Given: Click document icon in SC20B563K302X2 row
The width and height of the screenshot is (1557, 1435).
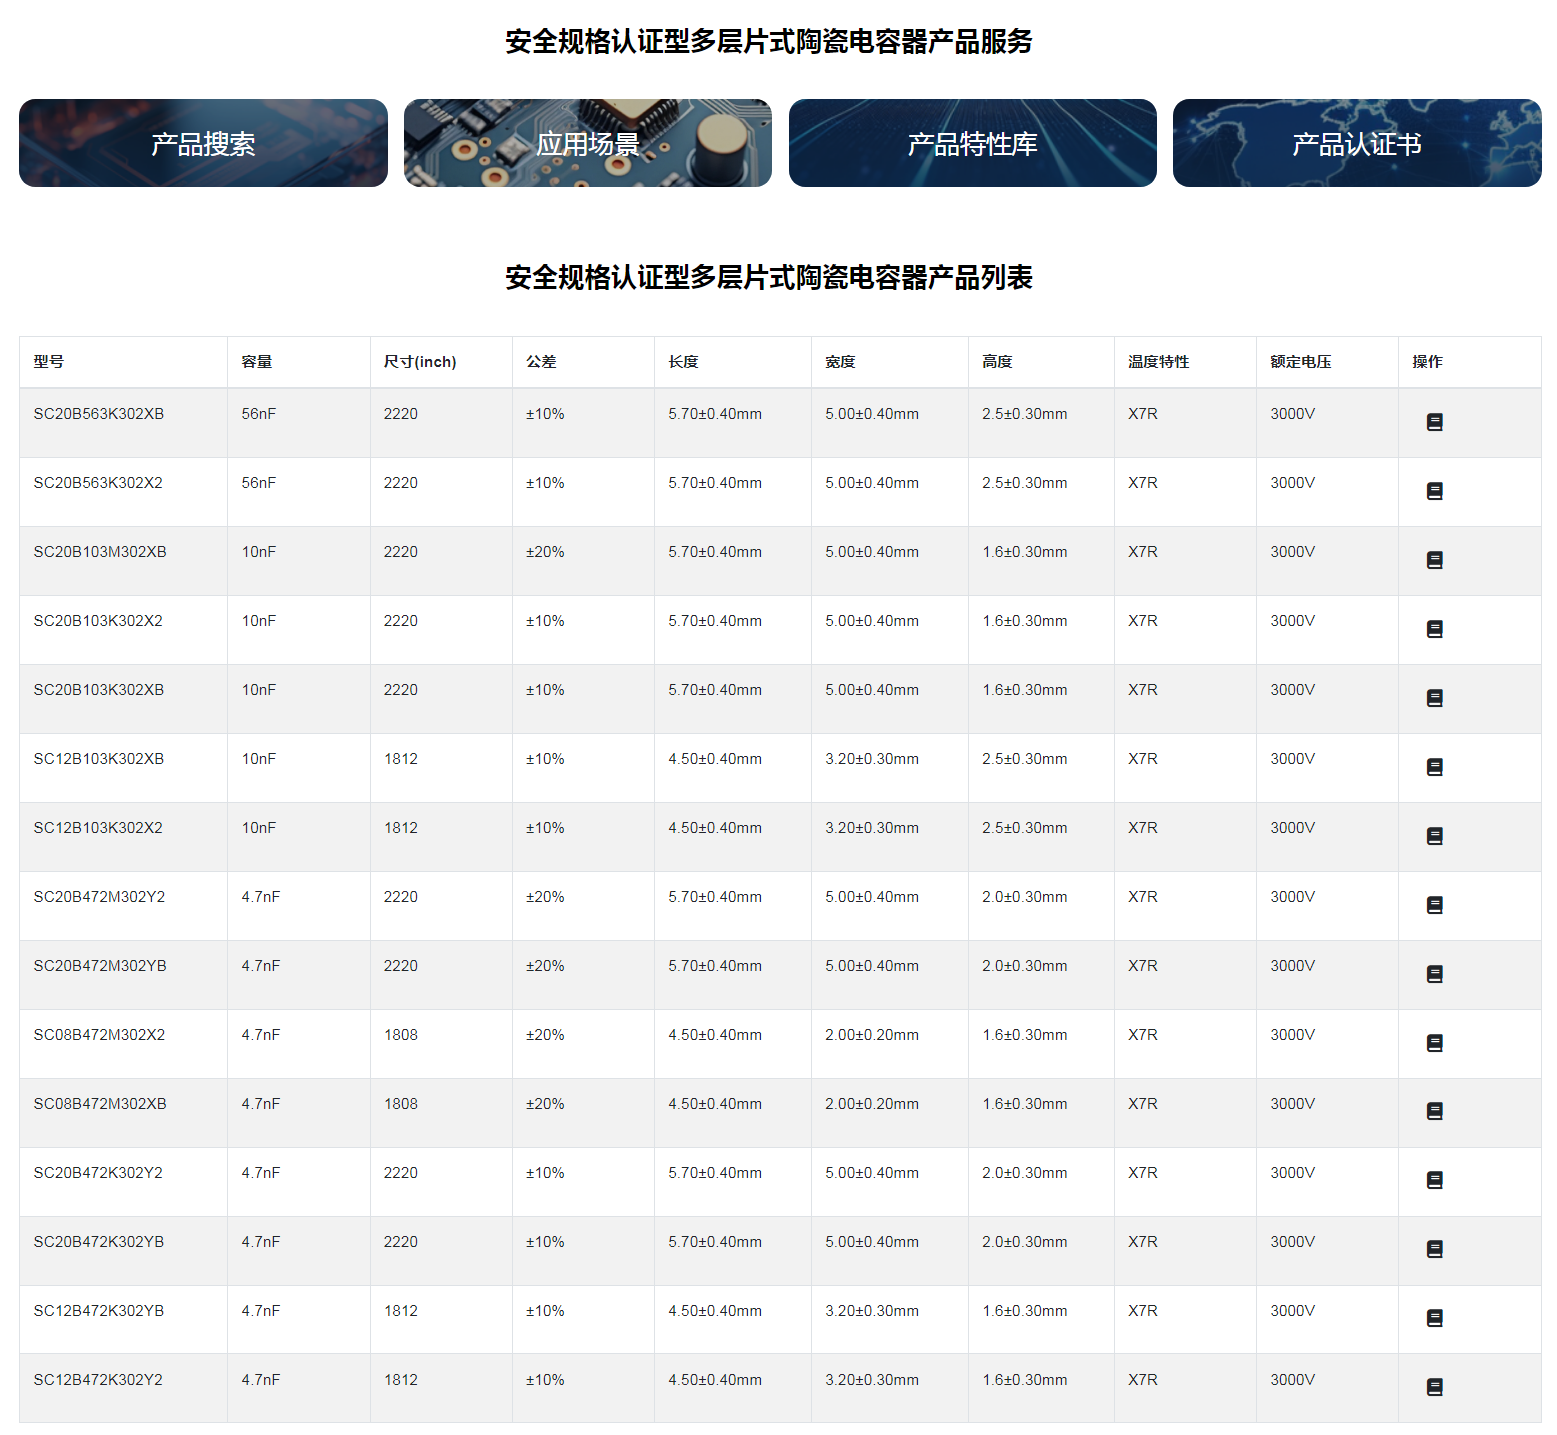Looking at the screenshot, I should [1434, 491].
